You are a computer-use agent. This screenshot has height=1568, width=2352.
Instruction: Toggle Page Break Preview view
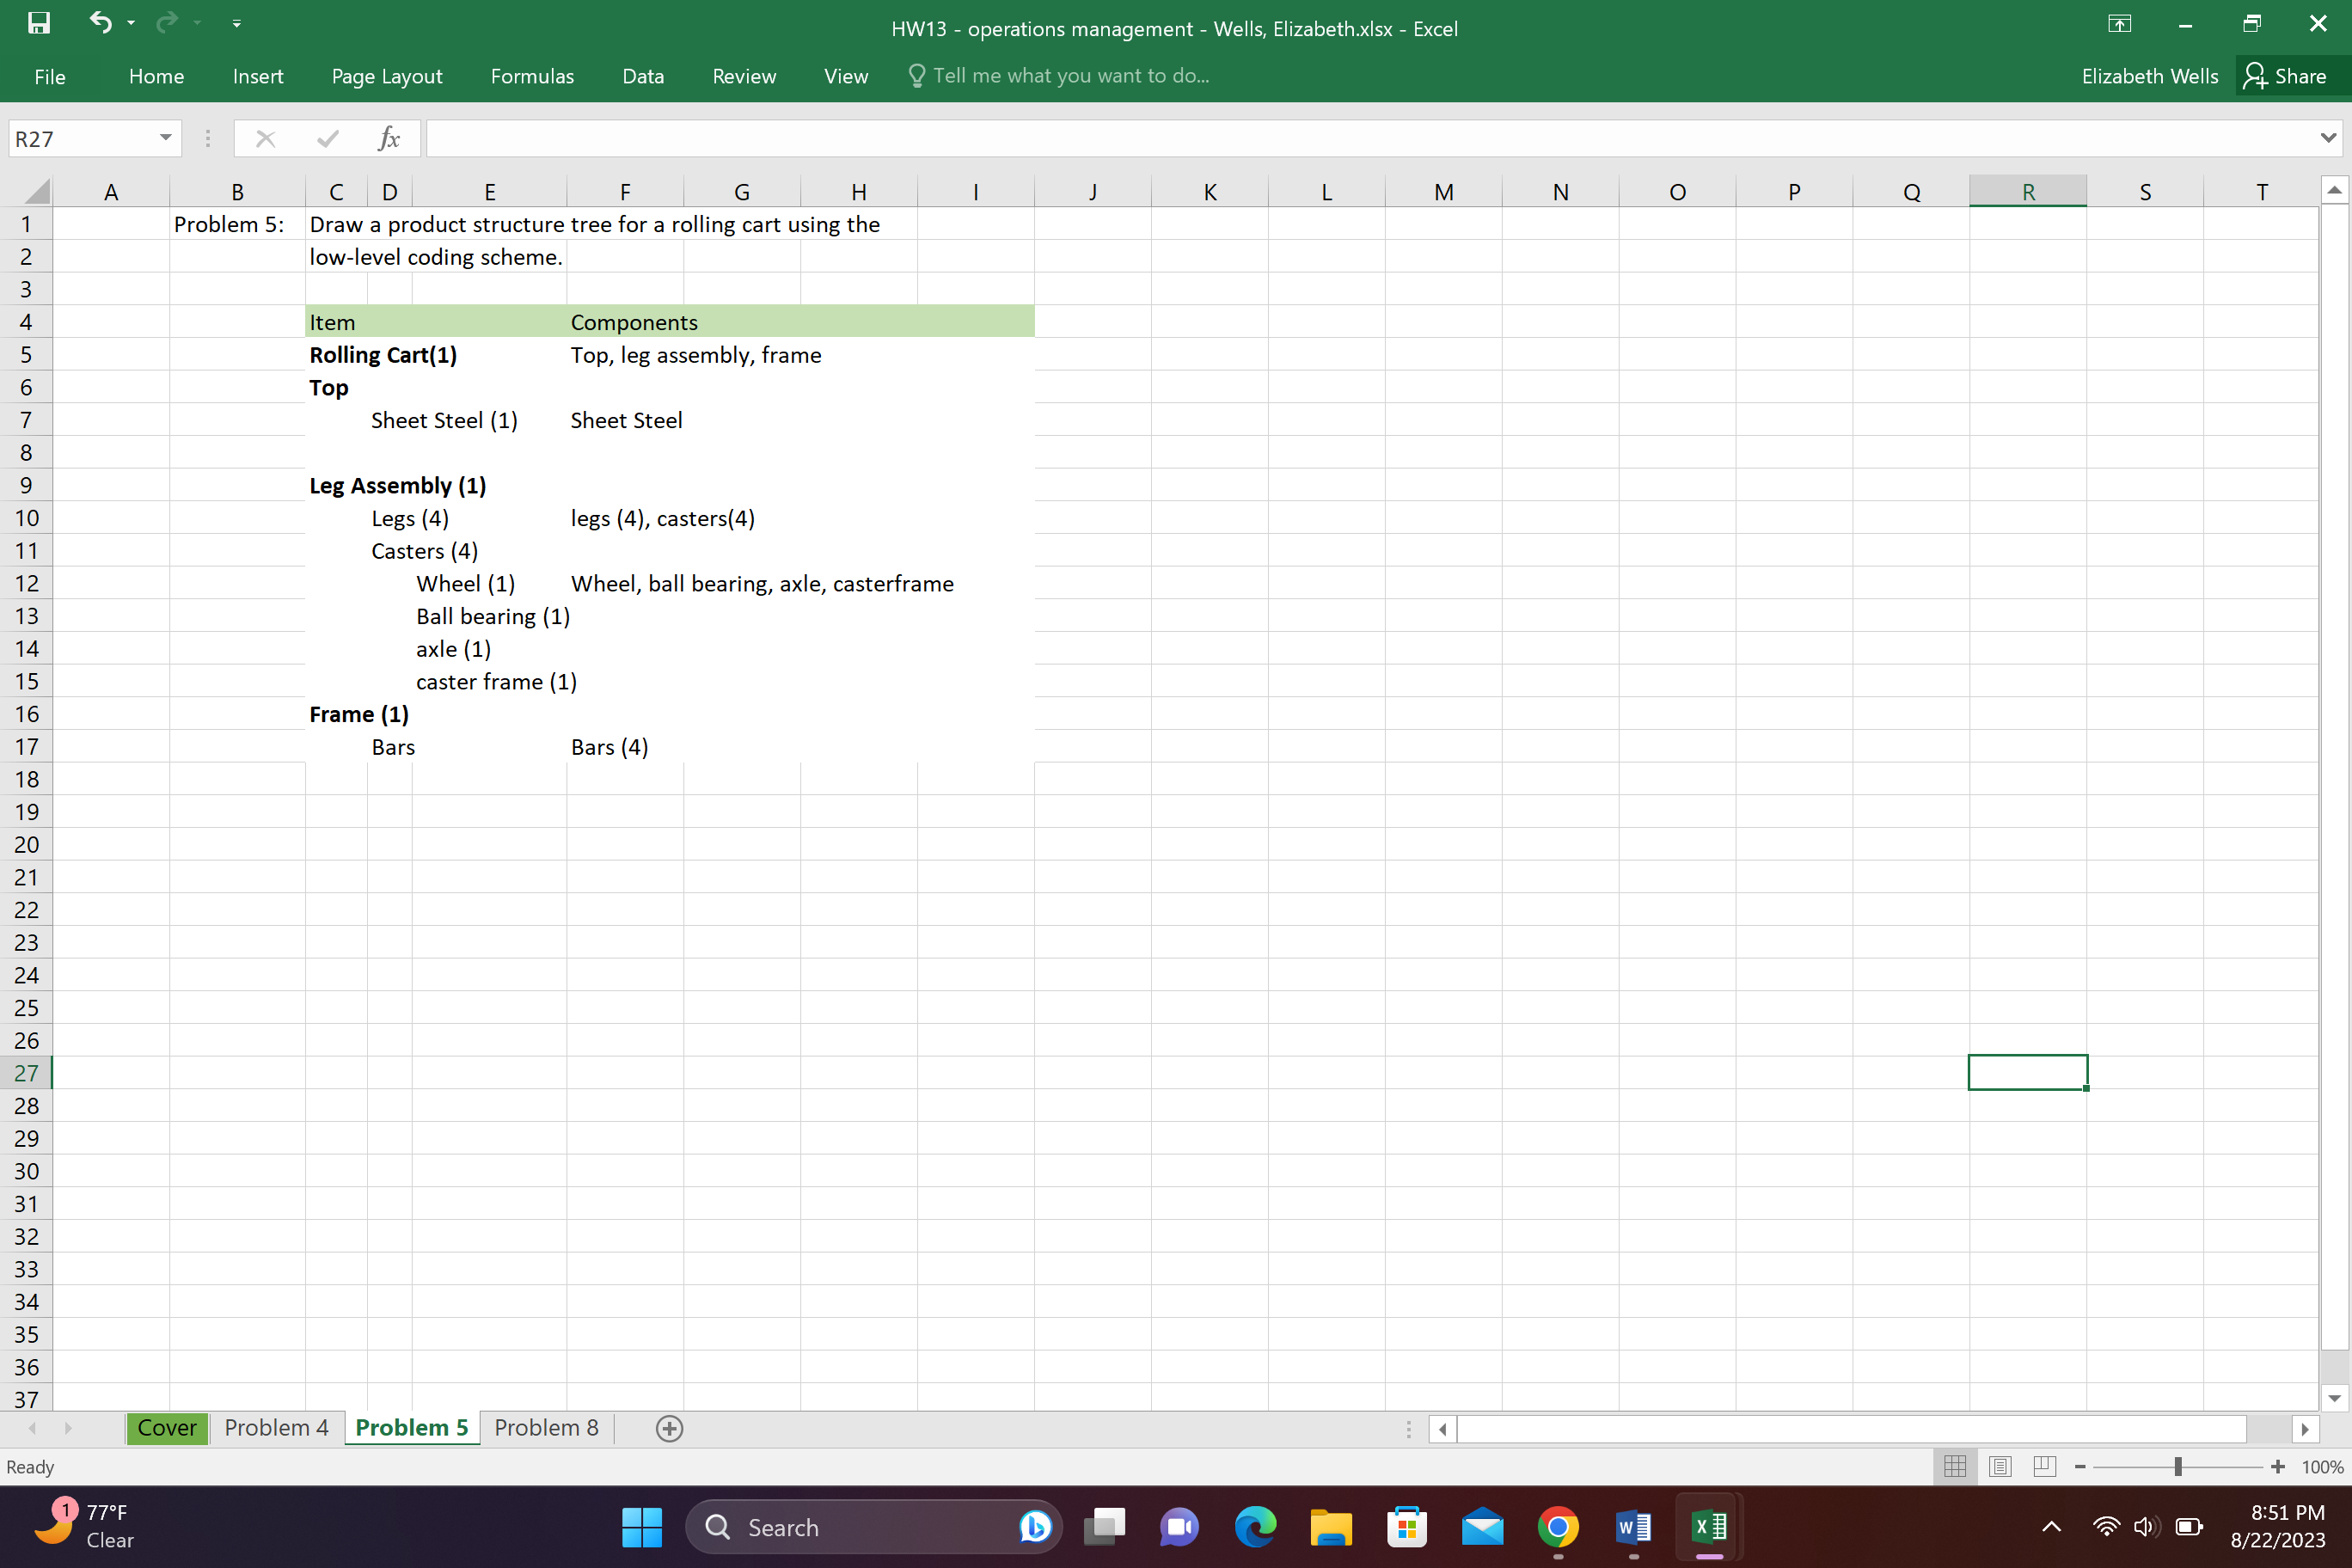coord(2044,1466)
